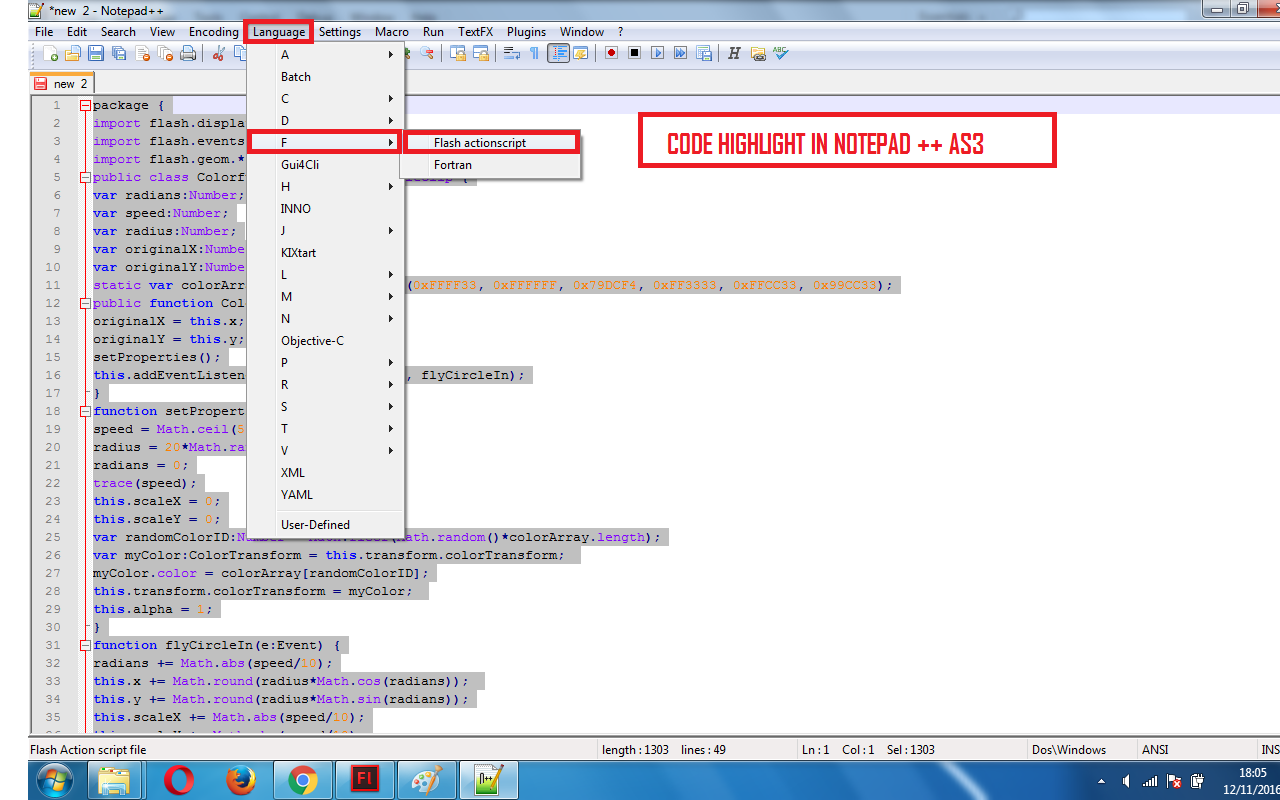
Task: Start recording a macro
Action: (610, 53)
